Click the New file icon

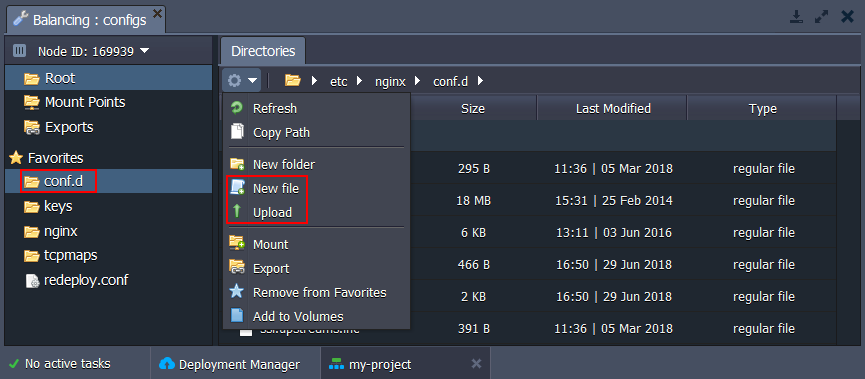(237, 188)
